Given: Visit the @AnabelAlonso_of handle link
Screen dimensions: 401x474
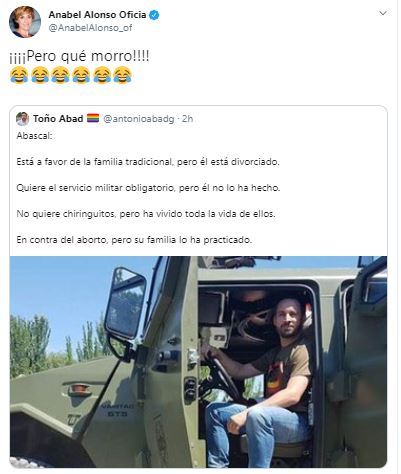Looking at the screenshot, I should [x=90, y=28].
